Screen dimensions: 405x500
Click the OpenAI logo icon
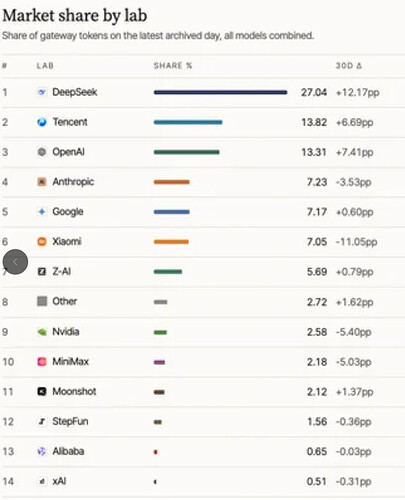pyautogui.click(x=42, y=152)
